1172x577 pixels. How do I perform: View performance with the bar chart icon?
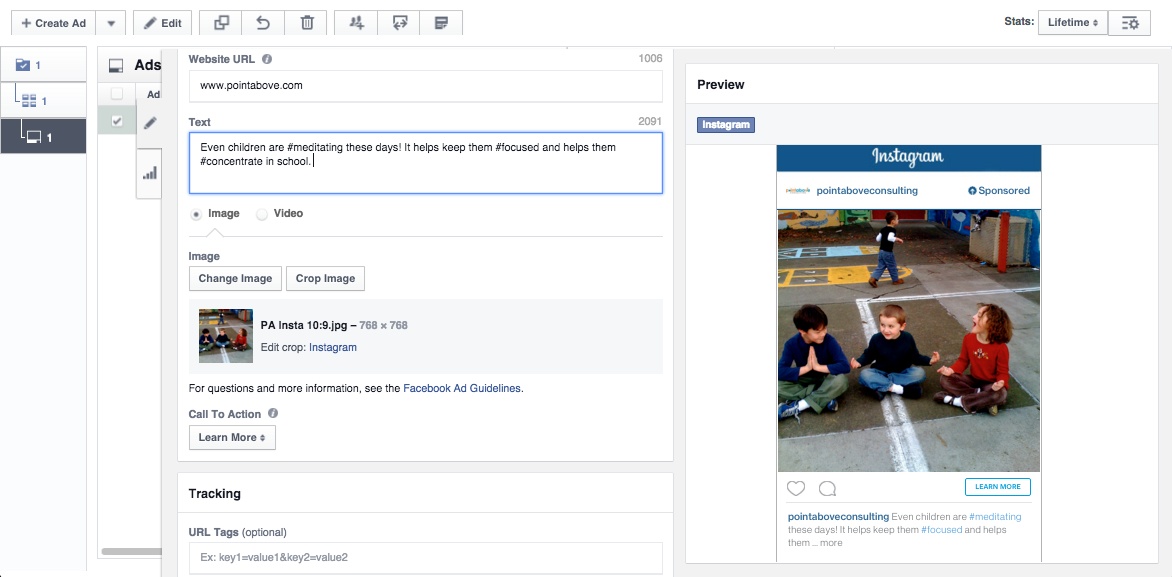[148, 173]
